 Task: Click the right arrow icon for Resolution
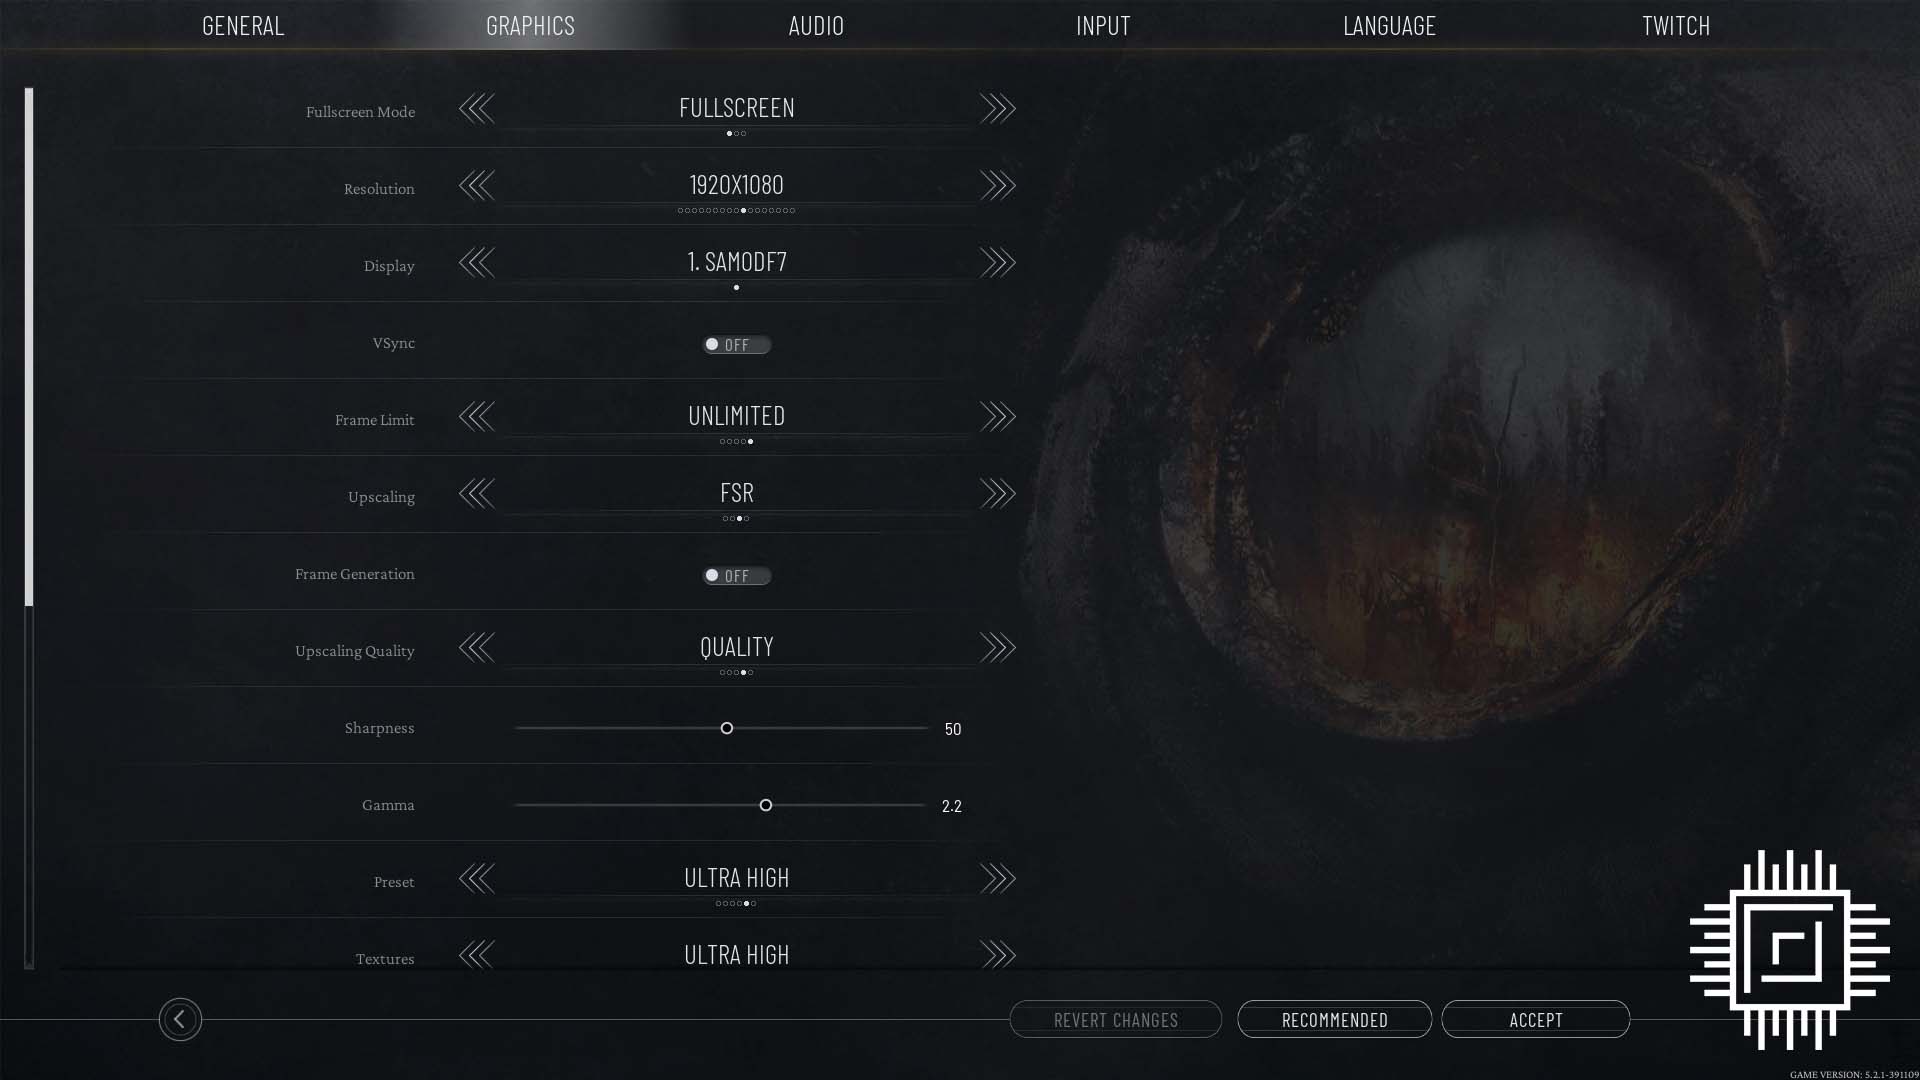996,185
